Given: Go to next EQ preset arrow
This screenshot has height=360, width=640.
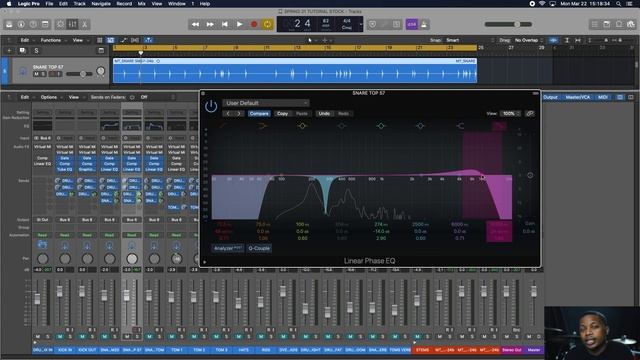Looking at the screenshot, I should click(239, 113).
